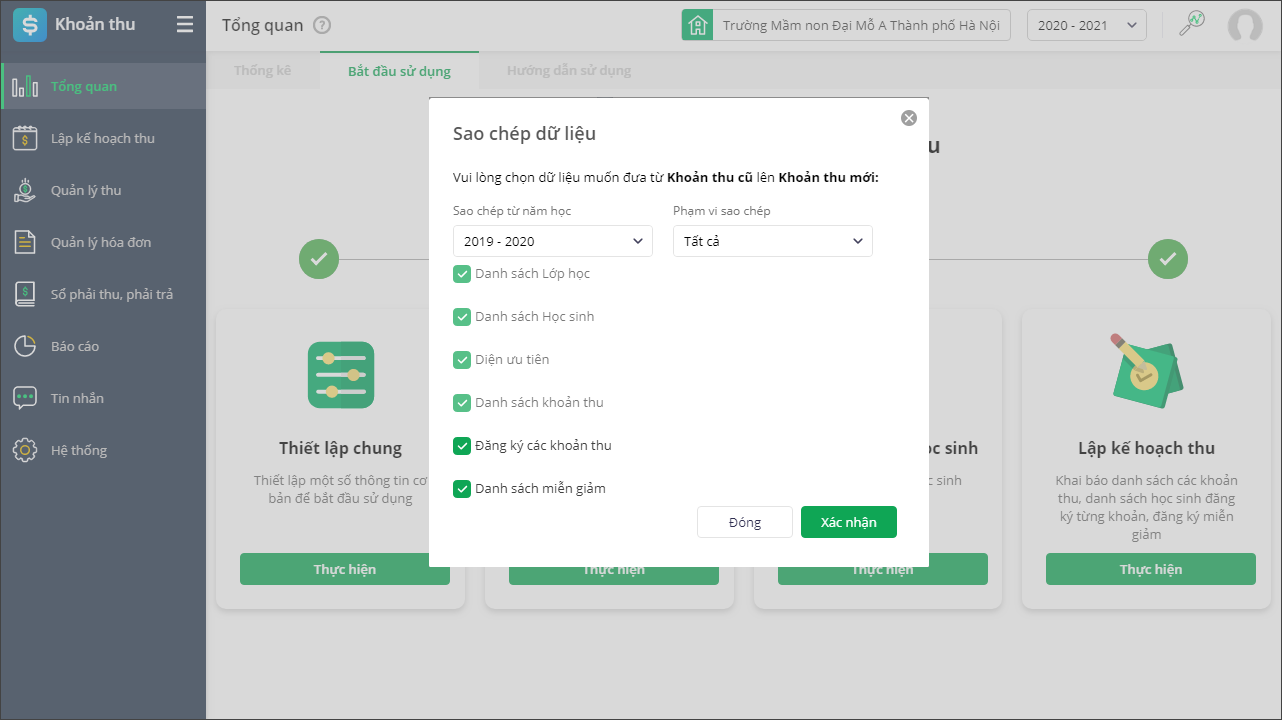Viewport: 1282px width, 720px height.
Task: Click the Báo cáo pie chart icon
Action: [x=25, y=346]
